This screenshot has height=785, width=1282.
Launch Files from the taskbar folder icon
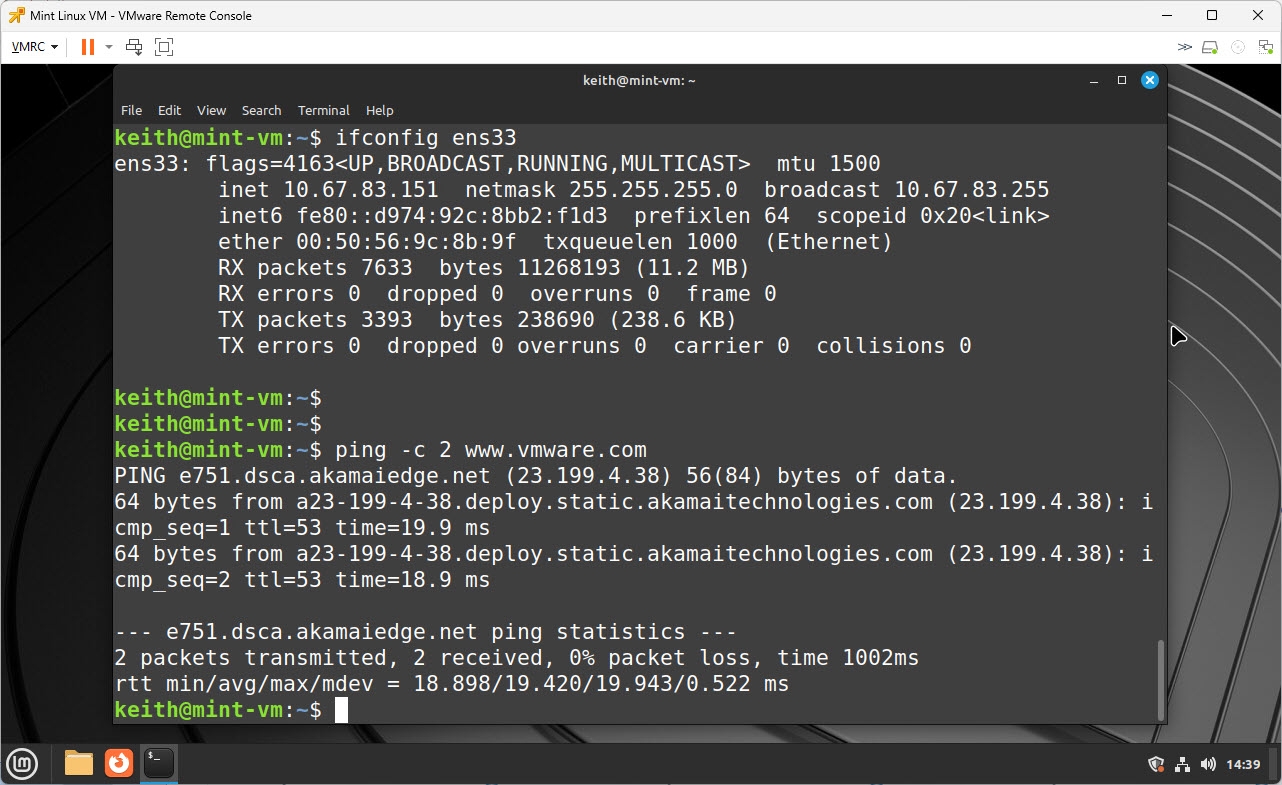78,764
